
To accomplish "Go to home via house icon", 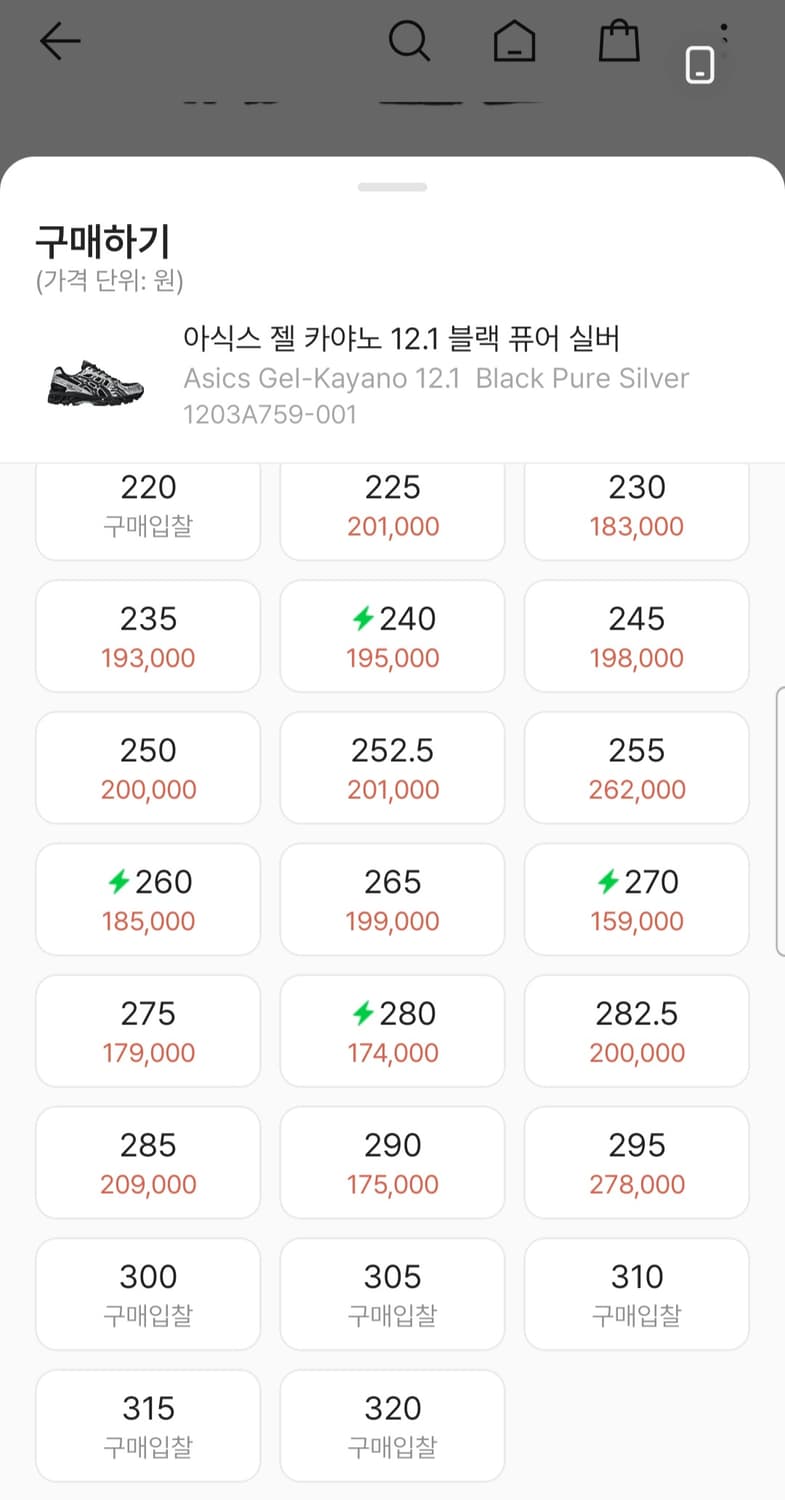I will tap(514, 41).
